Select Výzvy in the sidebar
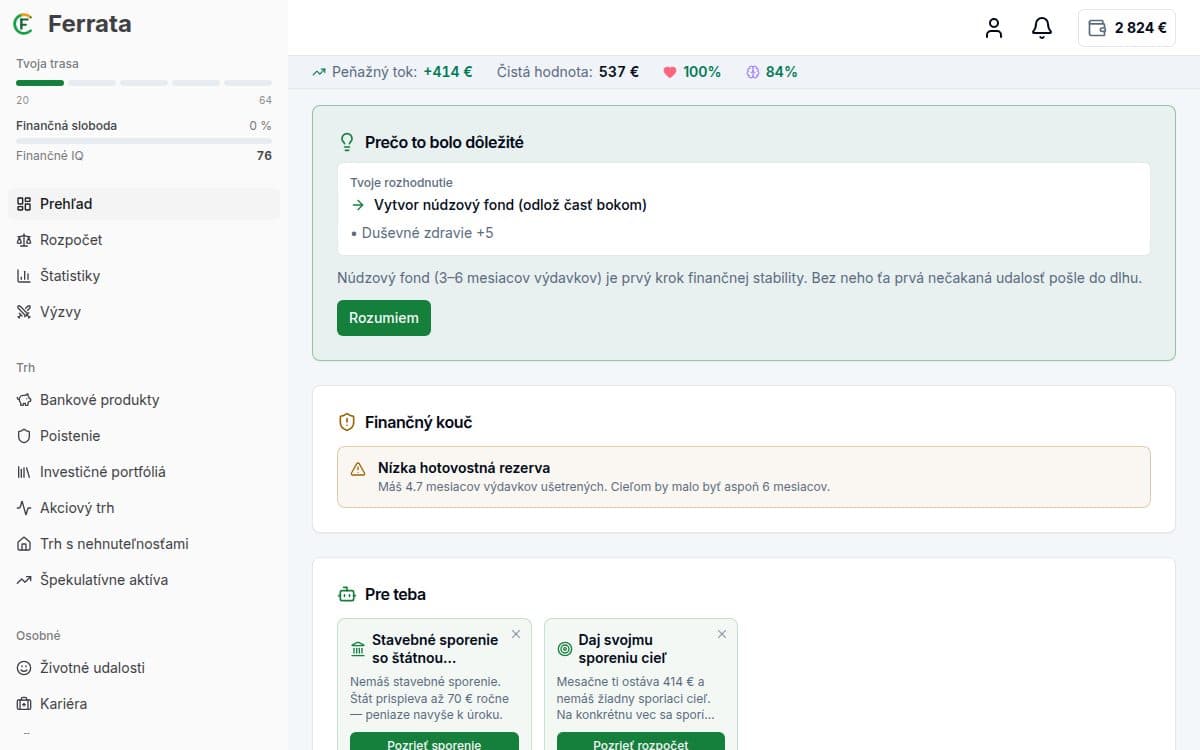Screen dimensions: 1200x750 [x=144, y=312]
